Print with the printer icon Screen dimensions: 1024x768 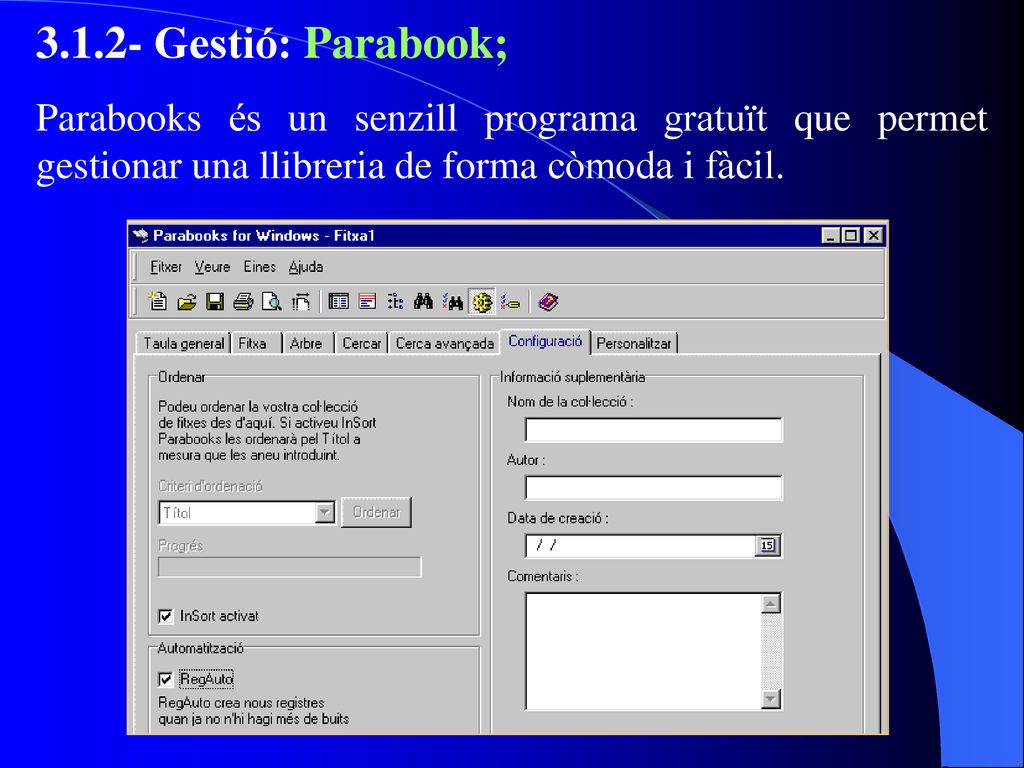click(243, 302)
